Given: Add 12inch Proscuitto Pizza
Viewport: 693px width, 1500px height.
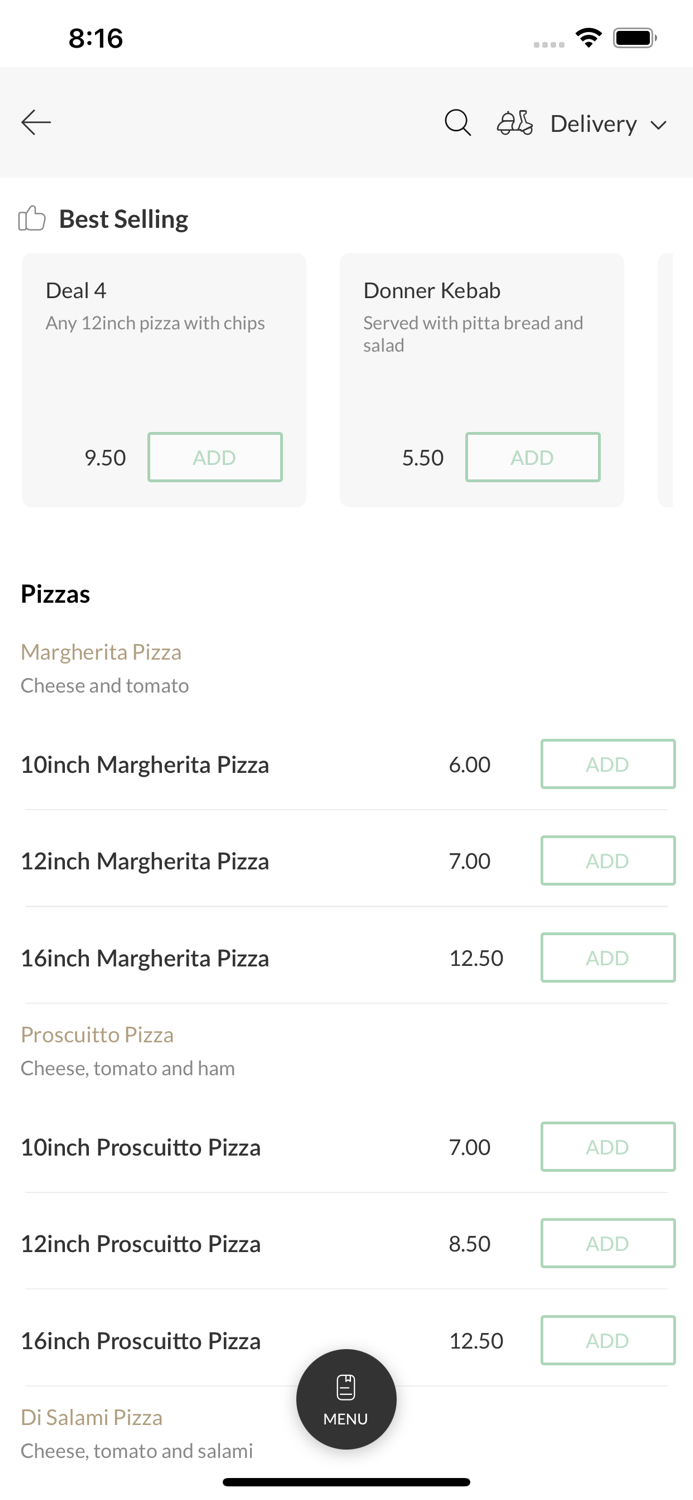Looking at the screenshot, I should click(x=608, y=1243).
